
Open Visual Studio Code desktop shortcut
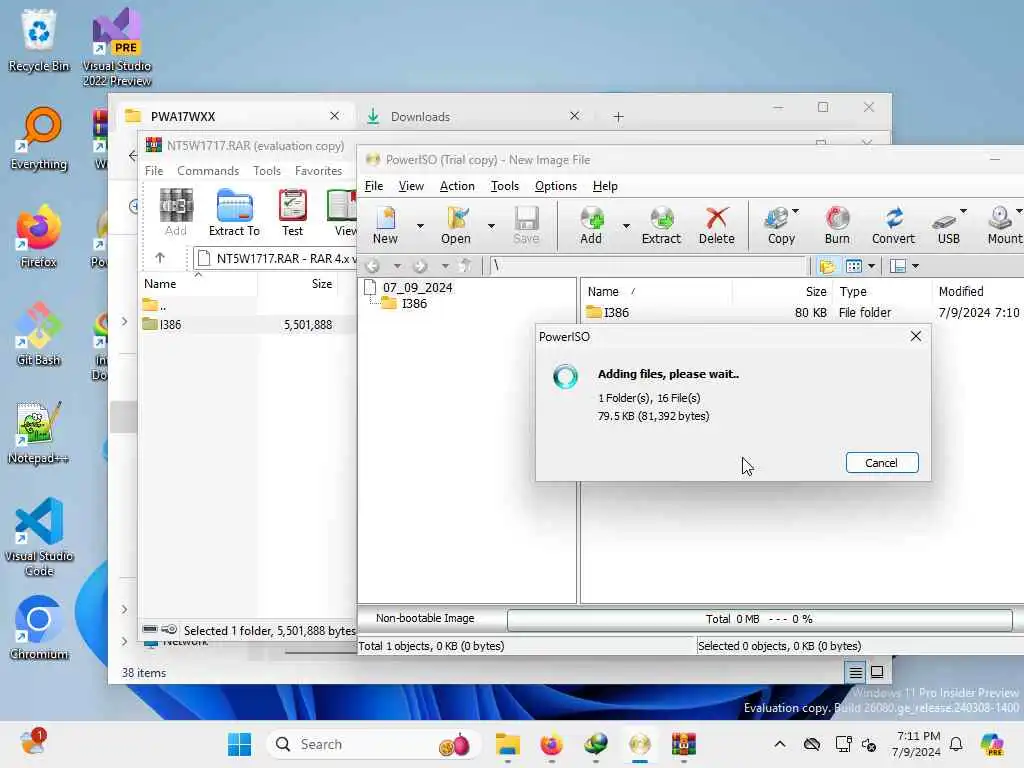(39, 537)
